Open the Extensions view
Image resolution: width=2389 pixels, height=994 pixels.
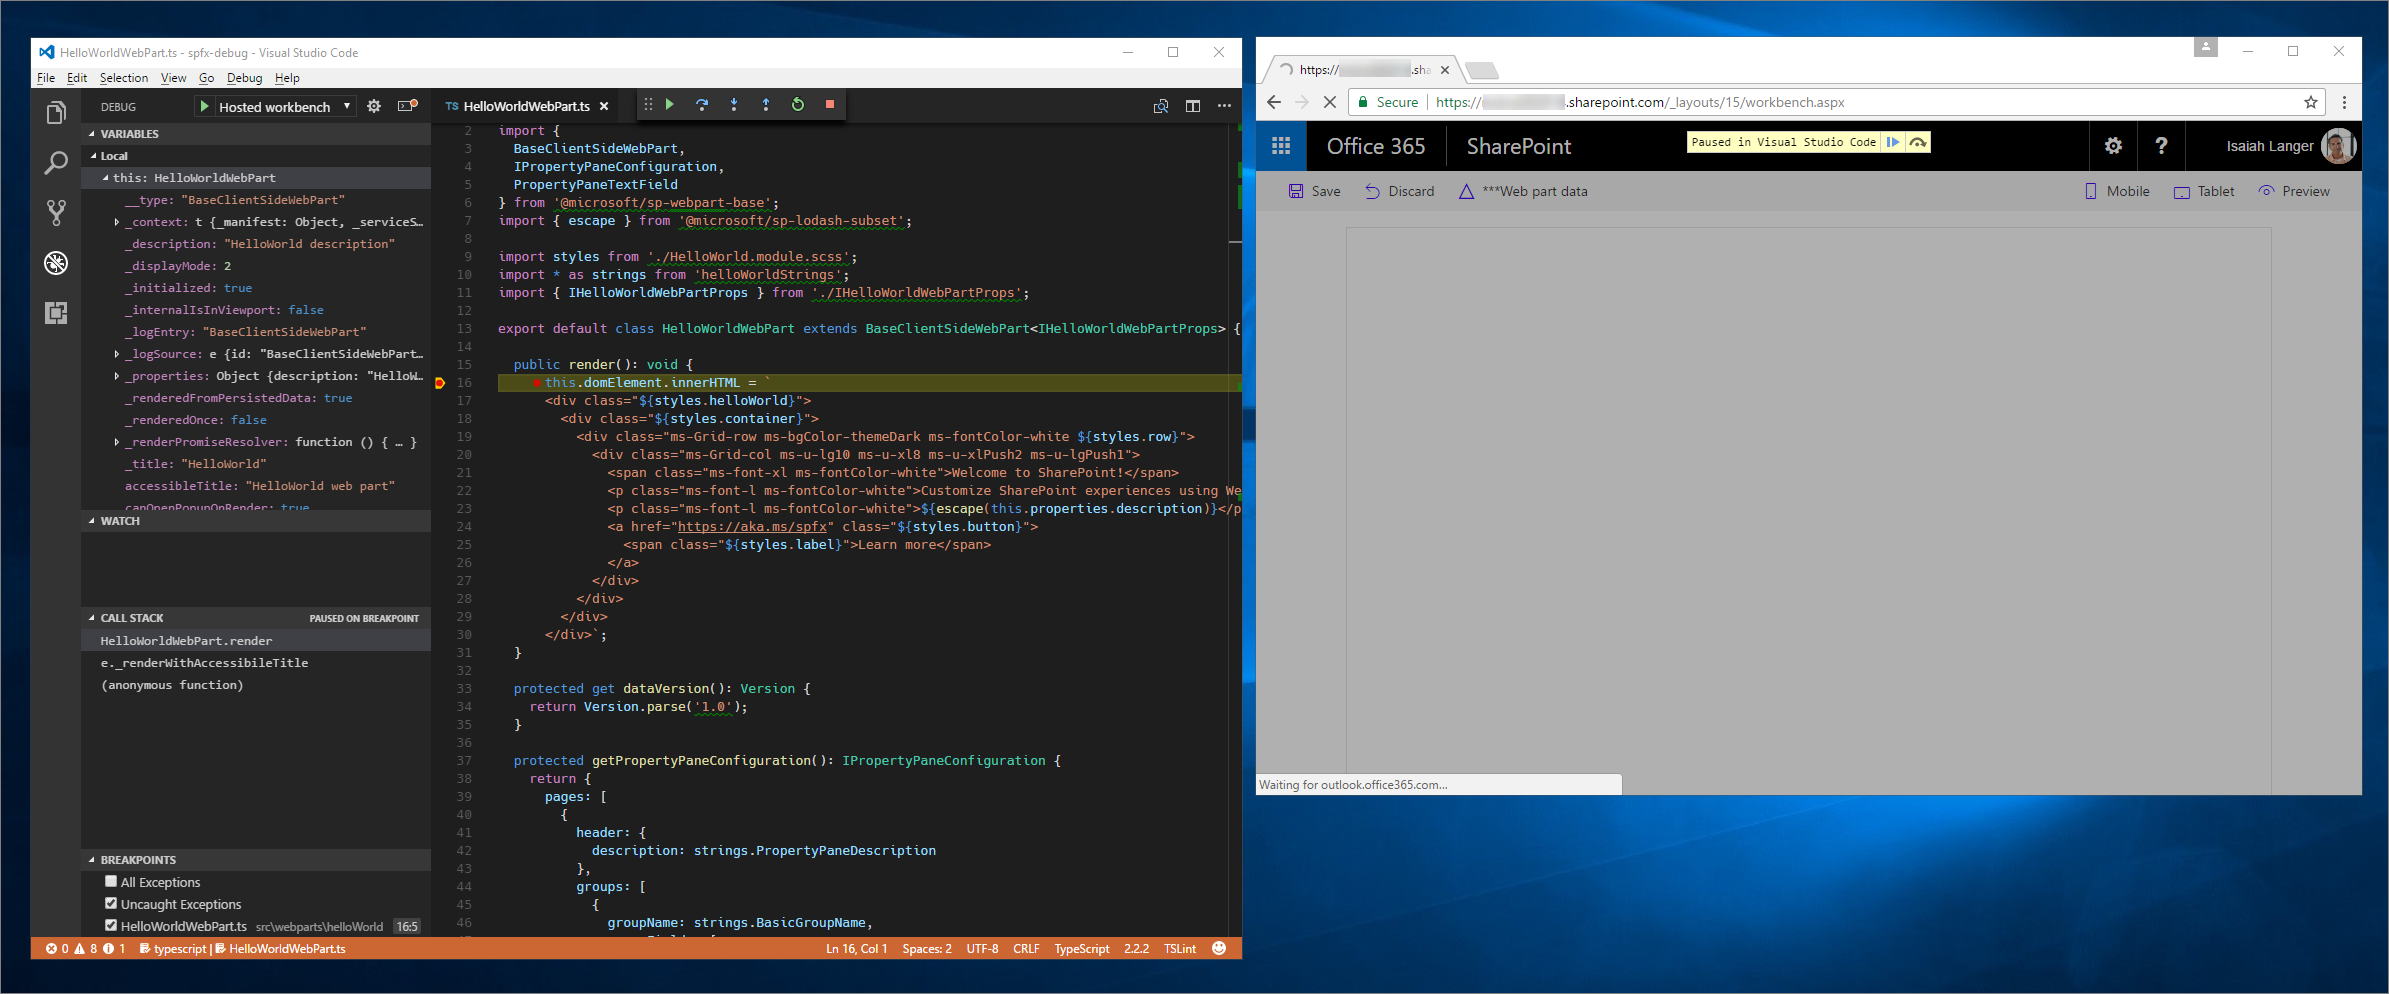[x=55, y=313]
